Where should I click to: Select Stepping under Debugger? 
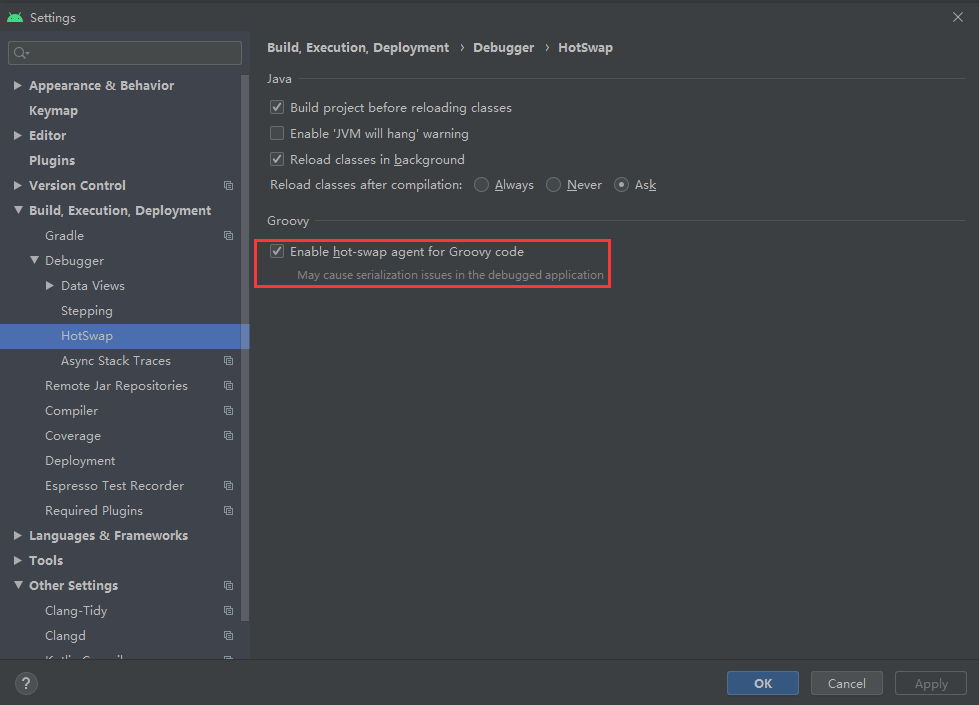pos(87,310)
